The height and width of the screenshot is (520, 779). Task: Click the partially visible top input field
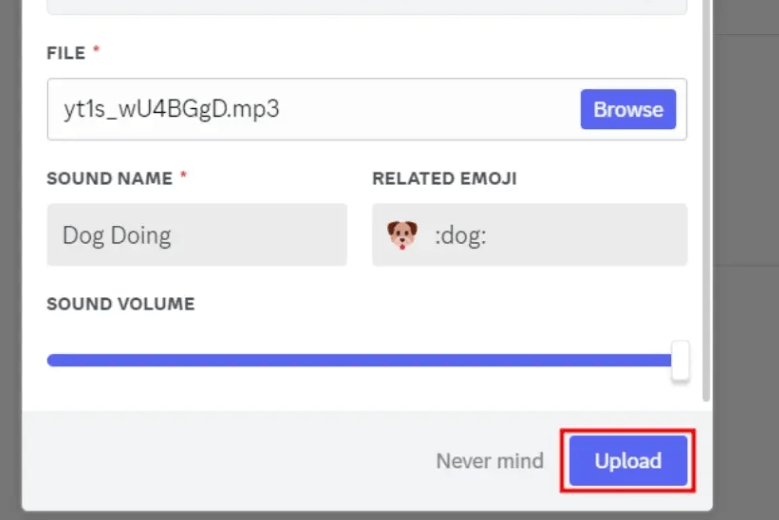tap(366, 6)
